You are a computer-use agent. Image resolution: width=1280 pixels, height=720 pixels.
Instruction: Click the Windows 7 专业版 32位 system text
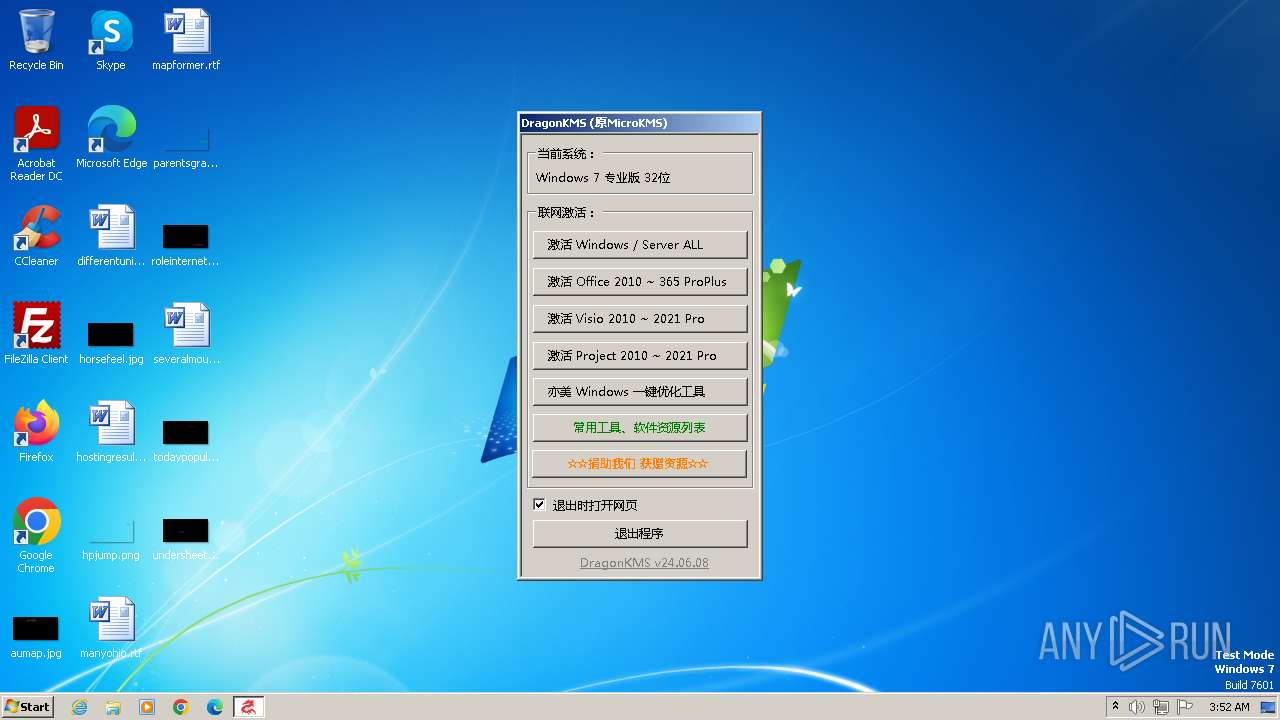pyautogui.click(x=603, y=178)
